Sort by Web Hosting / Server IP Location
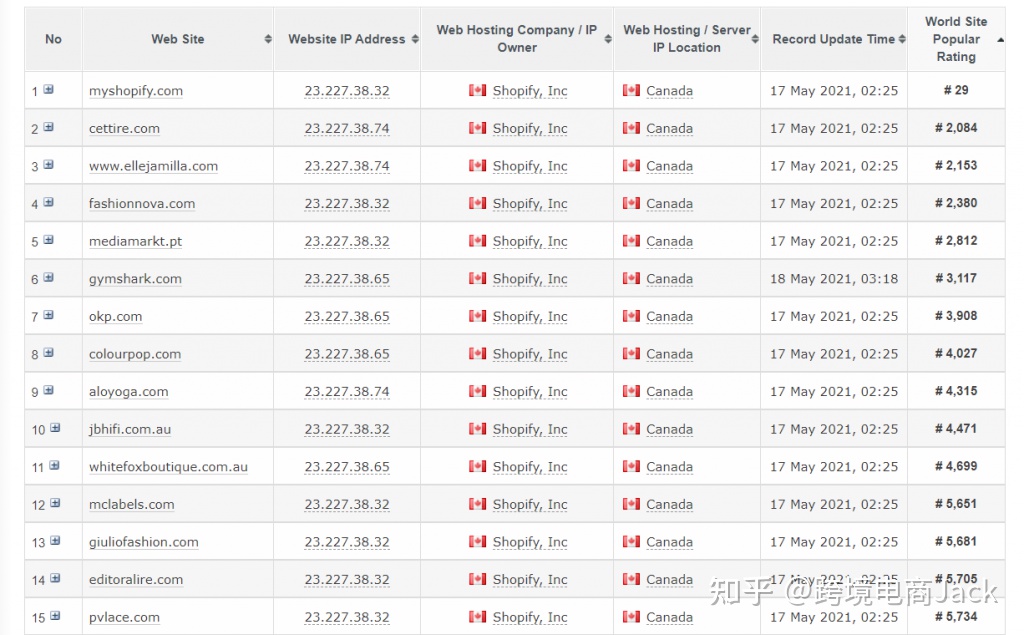This screenshot has height=635, width=1024. [x=755, y=39]
